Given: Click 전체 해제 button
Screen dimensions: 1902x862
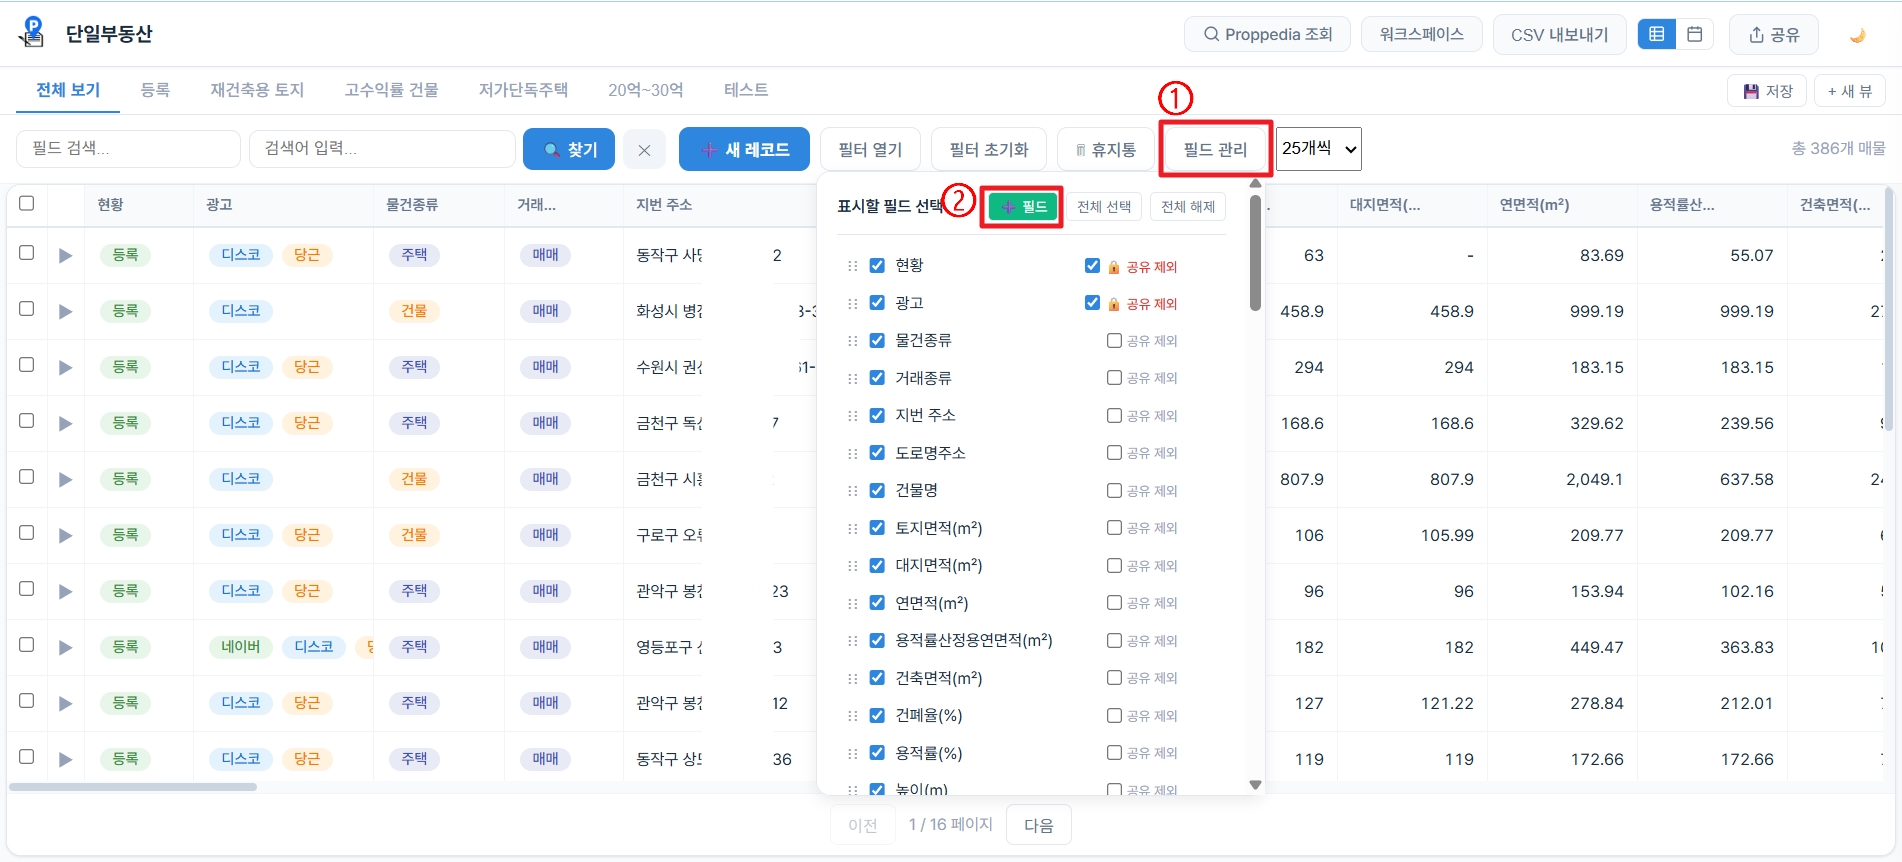Looking at the screenshot, I should click(x=1188, y=207).
